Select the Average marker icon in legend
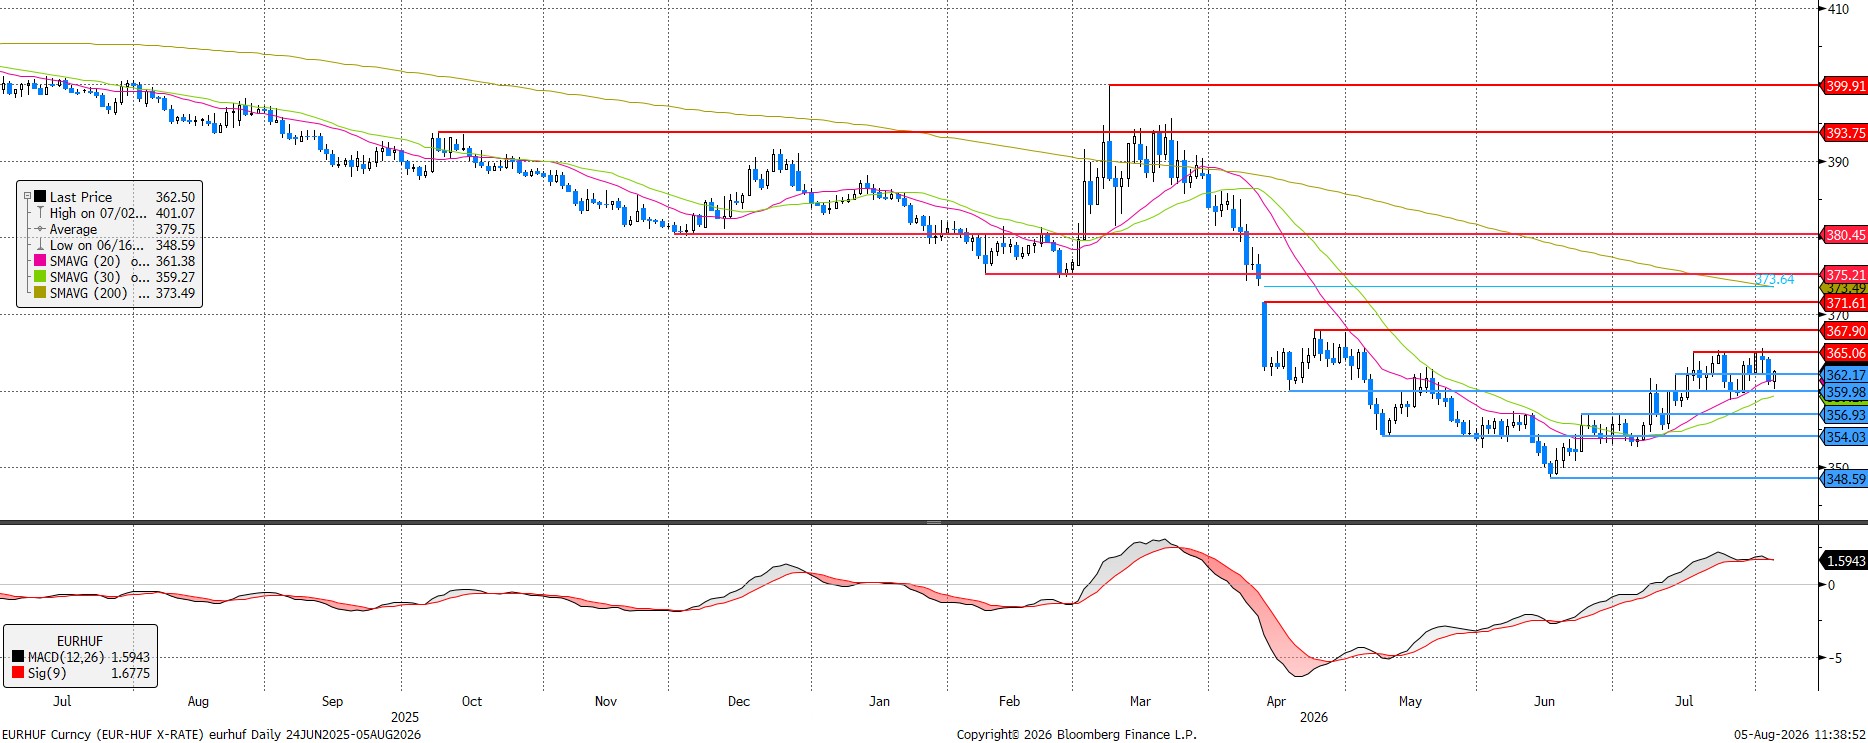 pyautogui.click(x=40, y=229)
